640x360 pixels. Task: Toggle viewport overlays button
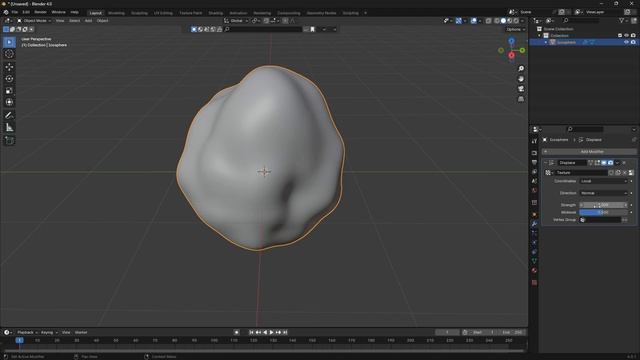[x=473, y=21]
